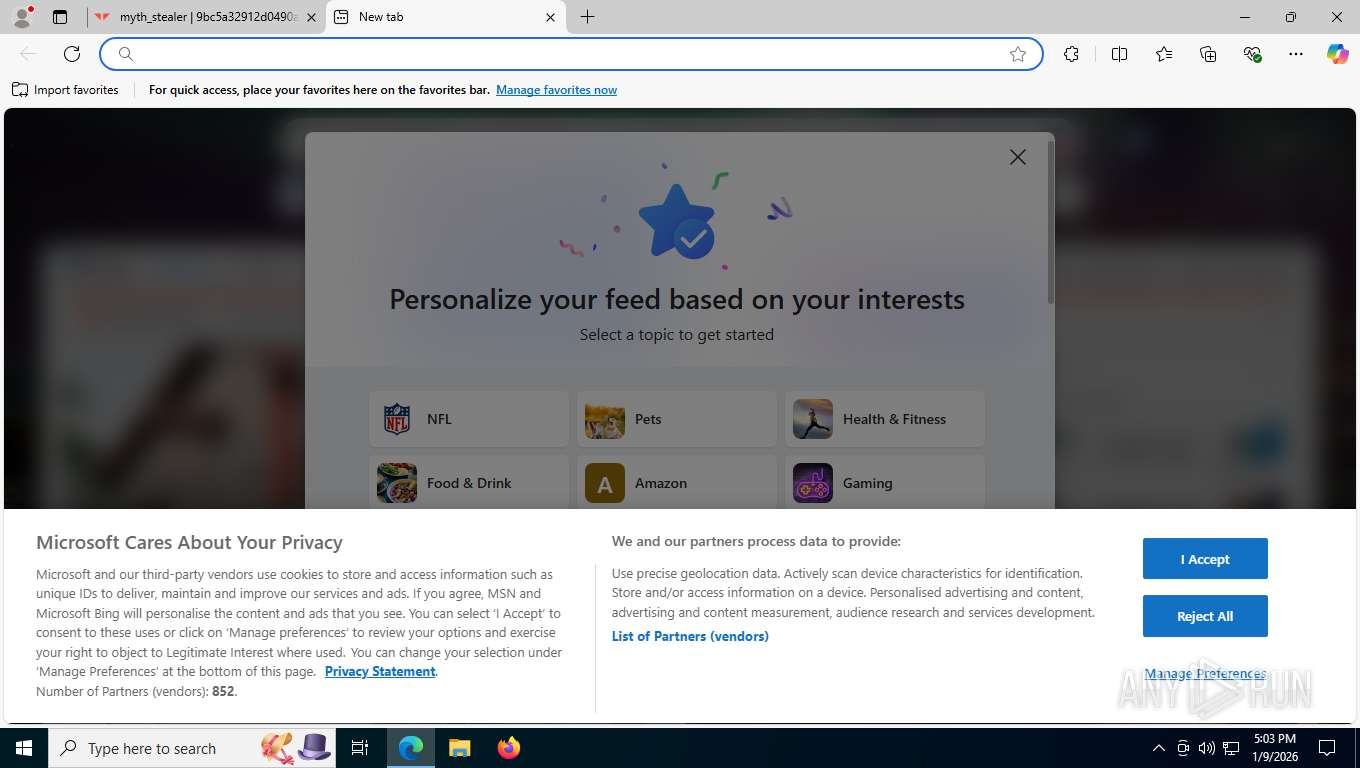Switch to the New tab tab
1360x768 pixels.
445,17
